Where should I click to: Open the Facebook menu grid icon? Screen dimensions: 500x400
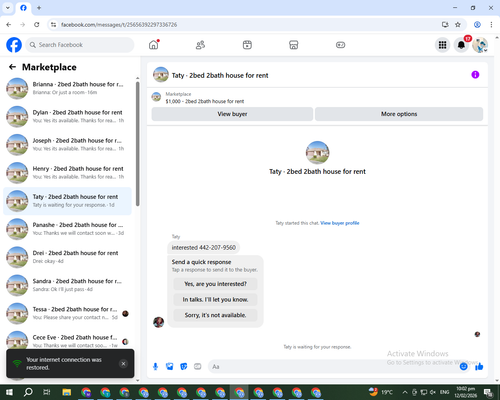click(x=442, y=45)
